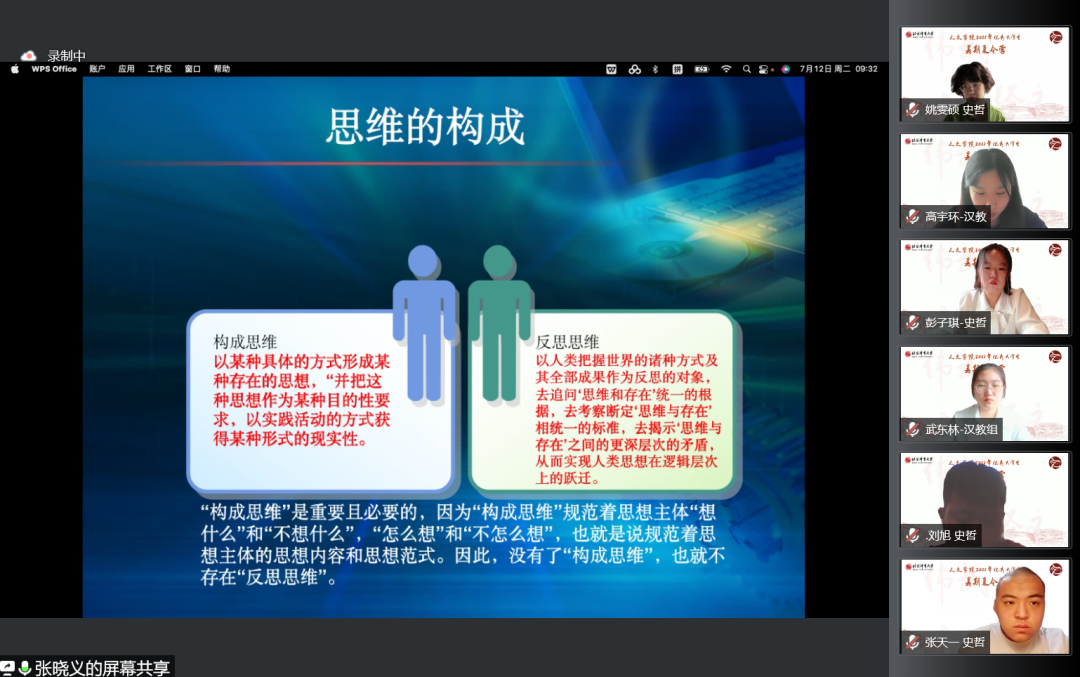Open the 拼 input method menu

pyautogui.click(x=676, y=69)
